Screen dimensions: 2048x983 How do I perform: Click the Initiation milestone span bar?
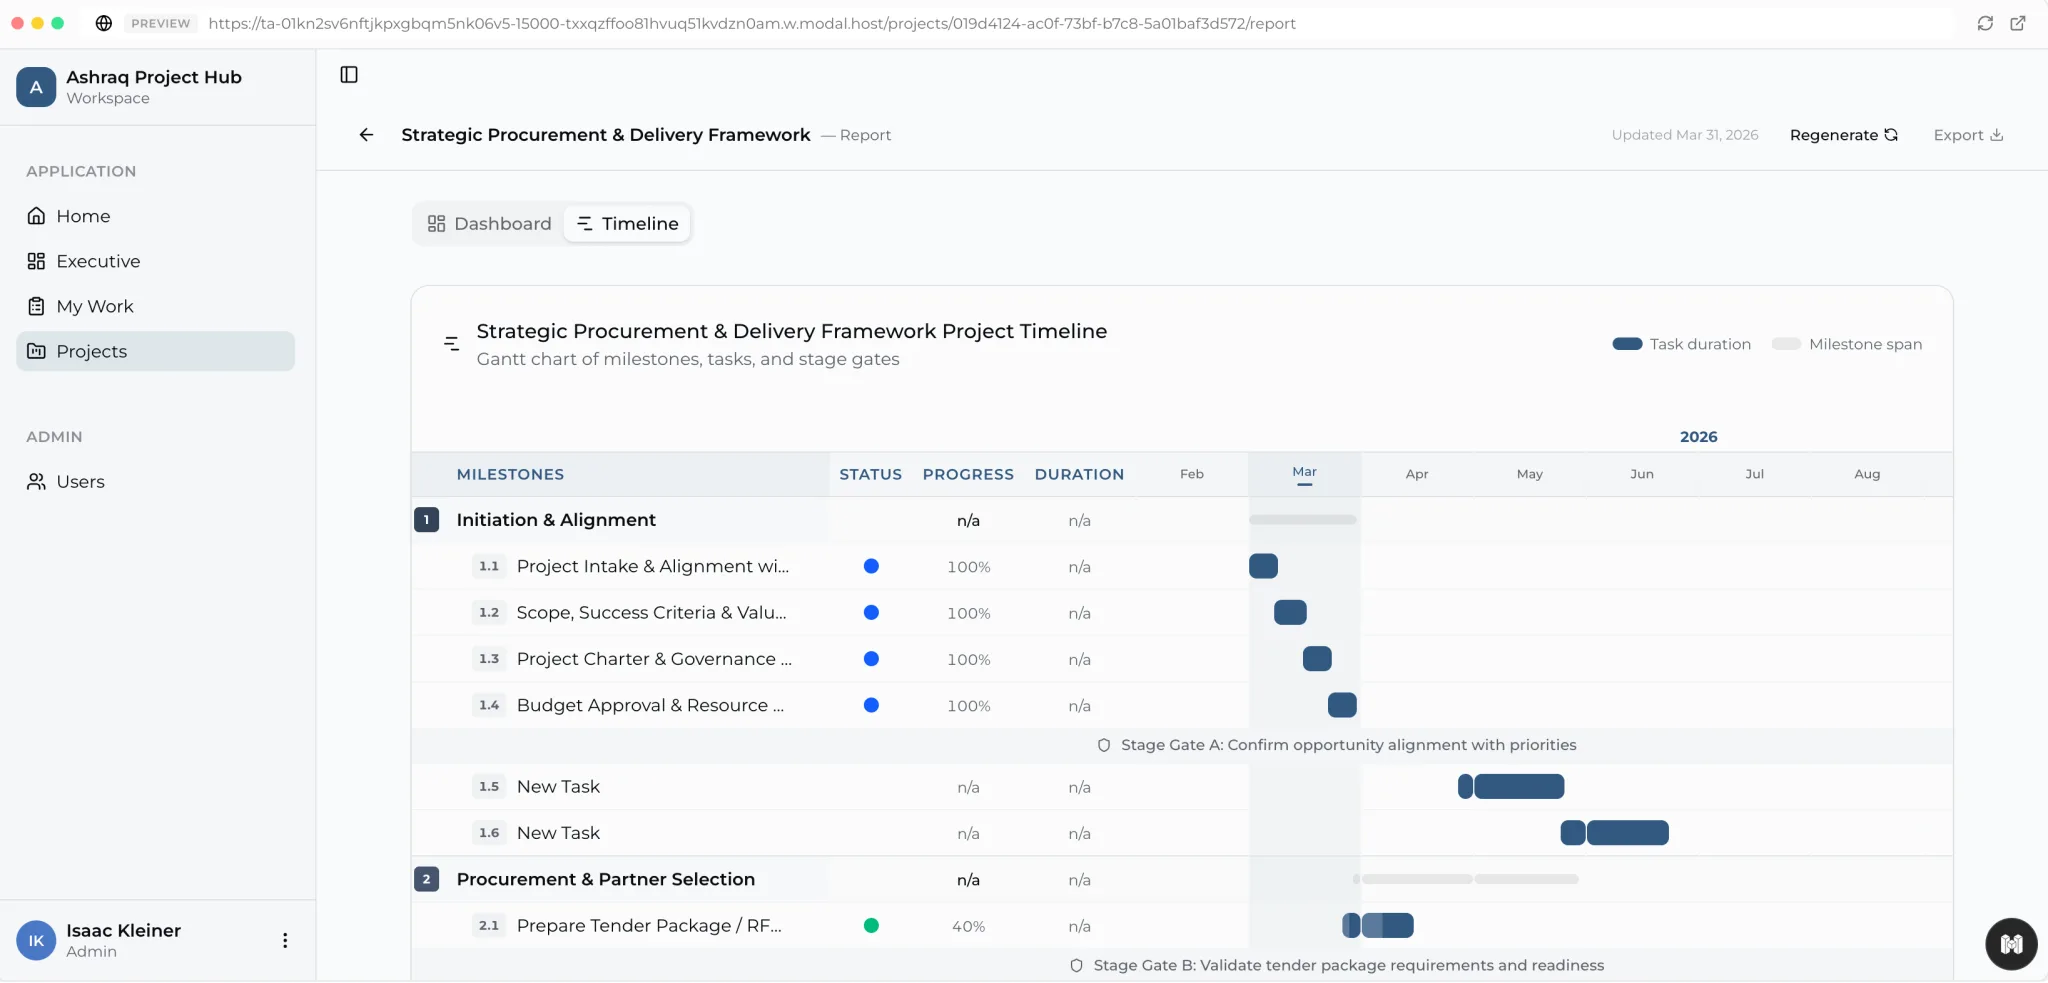(1303, 520)
